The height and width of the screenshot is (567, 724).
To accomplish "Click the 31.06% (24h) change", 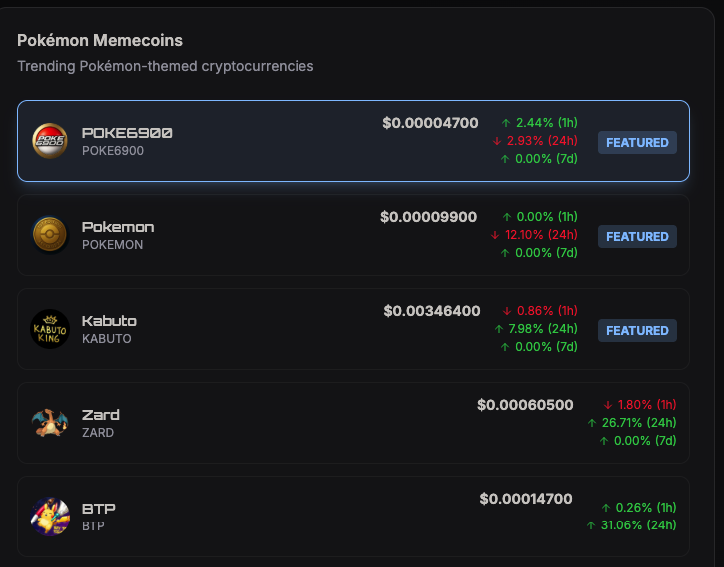I will tap(631, 525).
